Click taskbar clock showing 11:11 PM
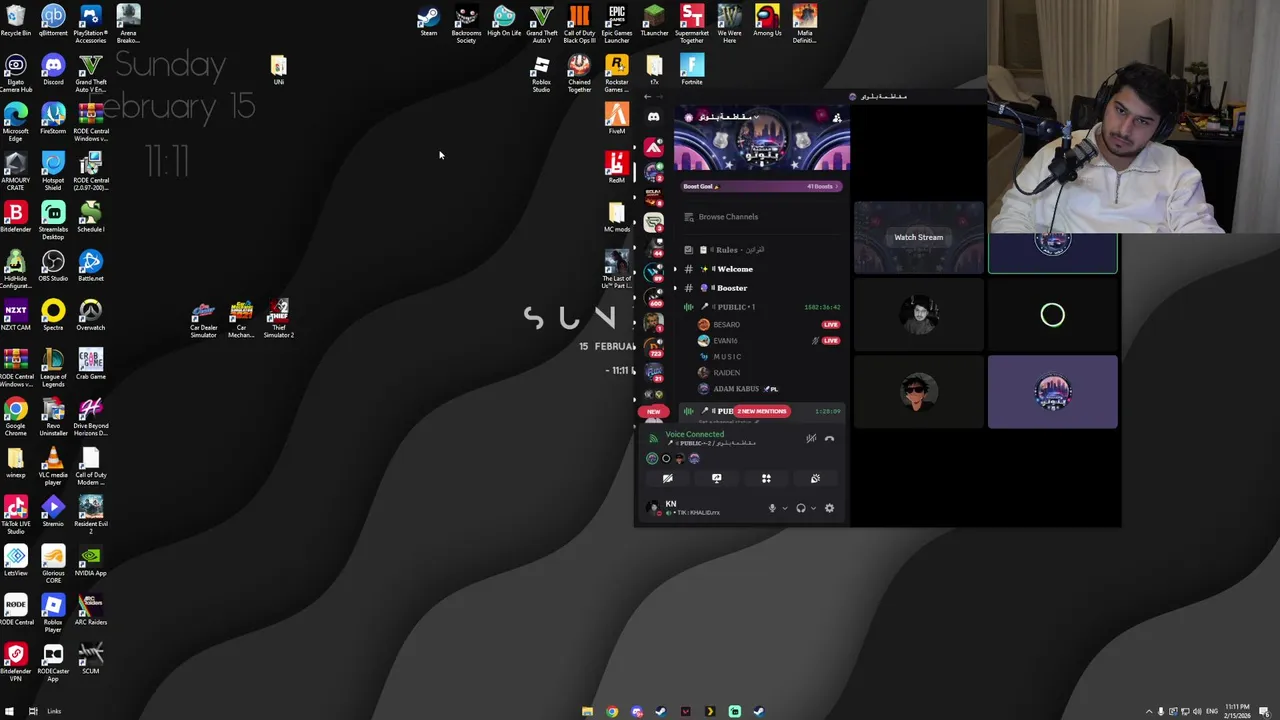The height and width of the screenshot is (720, 1280). point(1236,711)
